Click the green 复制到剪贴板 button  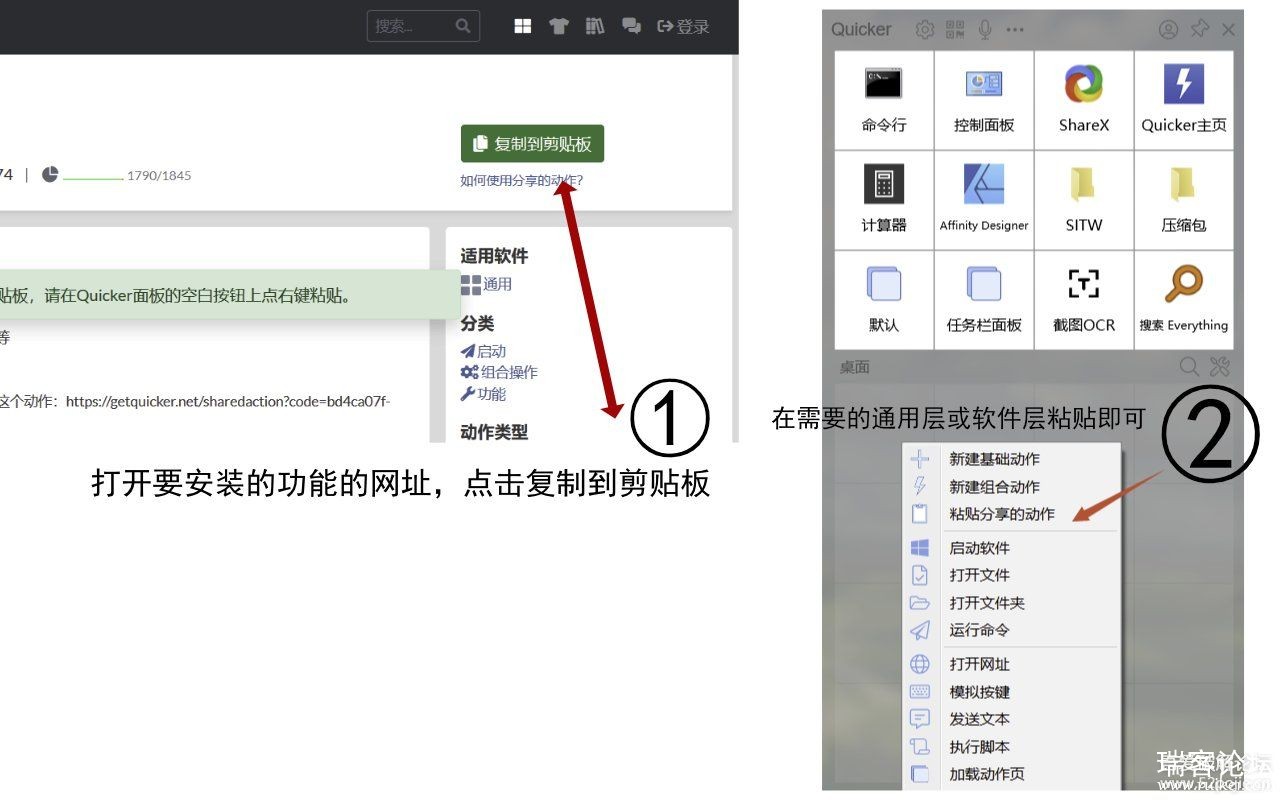click(532, 143)
